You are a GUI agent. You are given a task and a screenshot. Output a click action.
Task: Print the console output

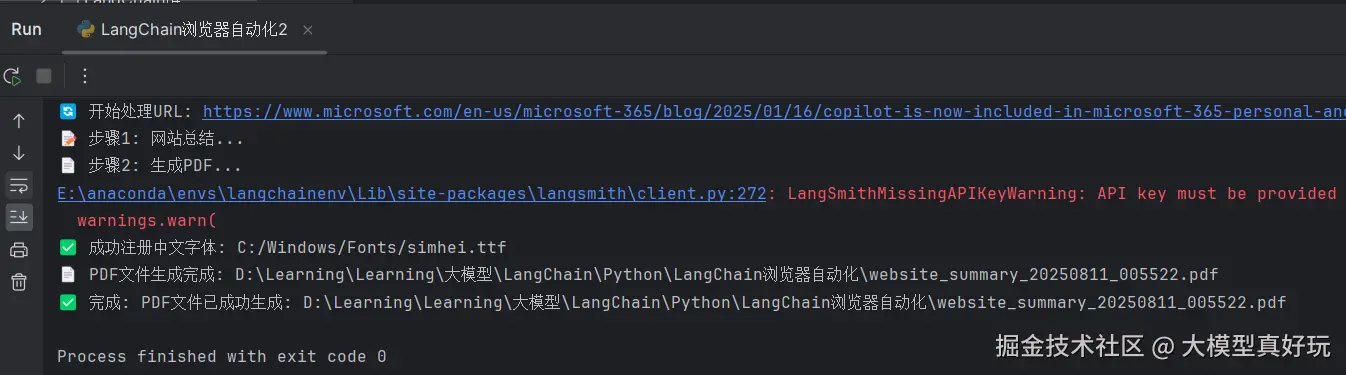(x=19, y=249)
